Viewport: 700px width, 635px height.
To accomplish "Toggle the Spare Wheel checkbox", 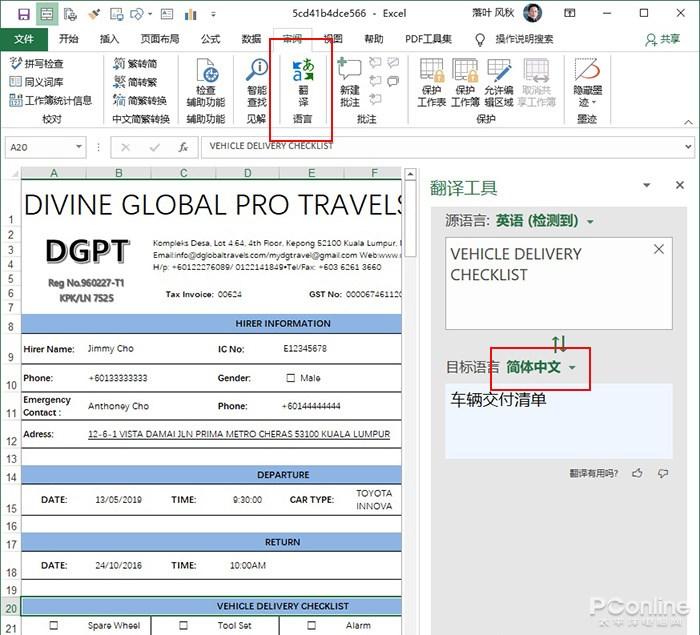I will tap(54, 625).
